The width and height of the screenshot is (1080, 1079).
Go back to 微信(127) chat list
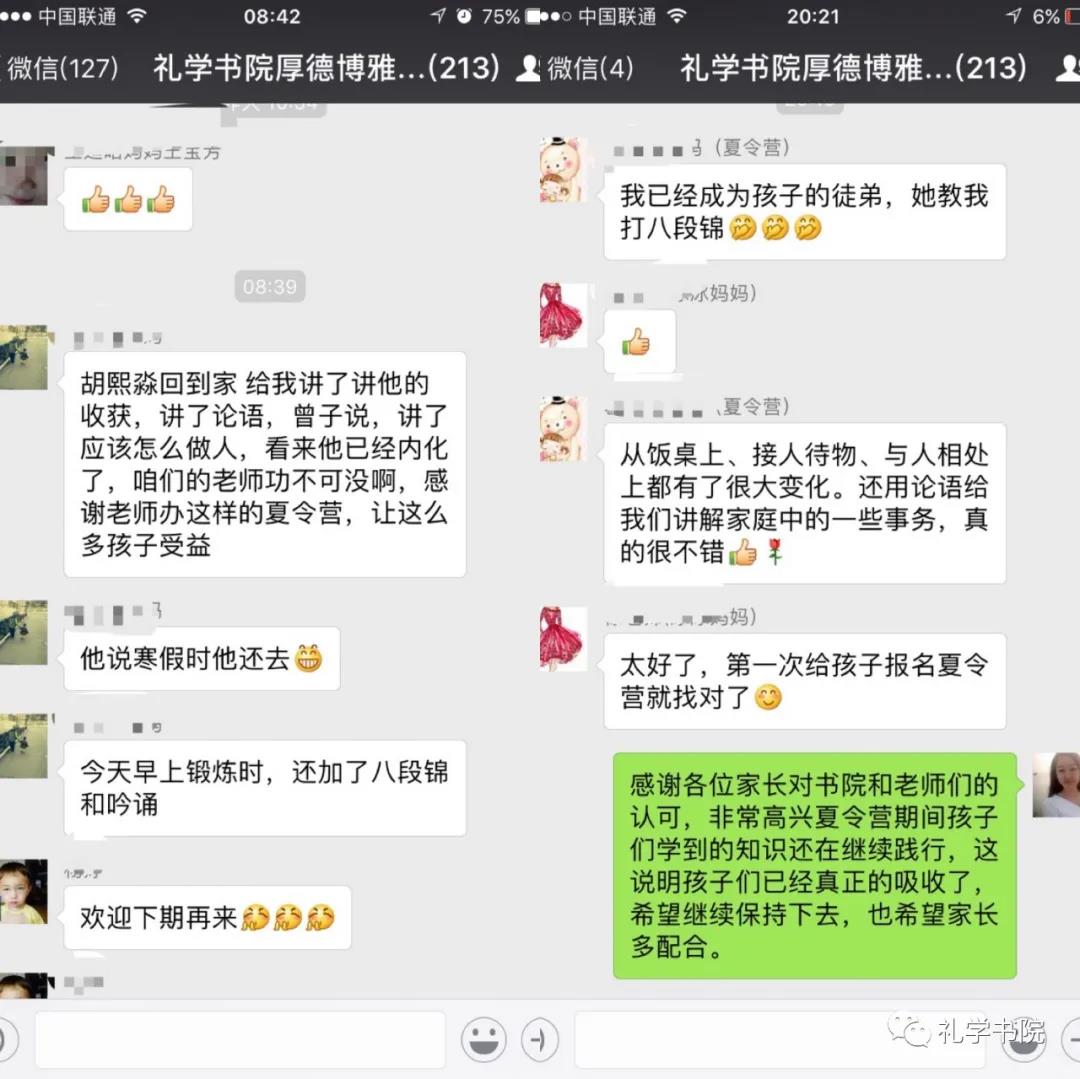(x=61, y=68)
